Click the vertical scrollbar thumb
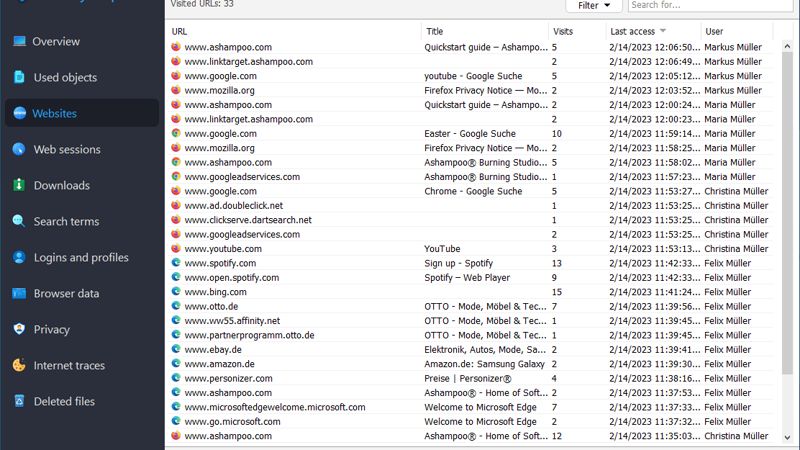 (x=787, y=213)
